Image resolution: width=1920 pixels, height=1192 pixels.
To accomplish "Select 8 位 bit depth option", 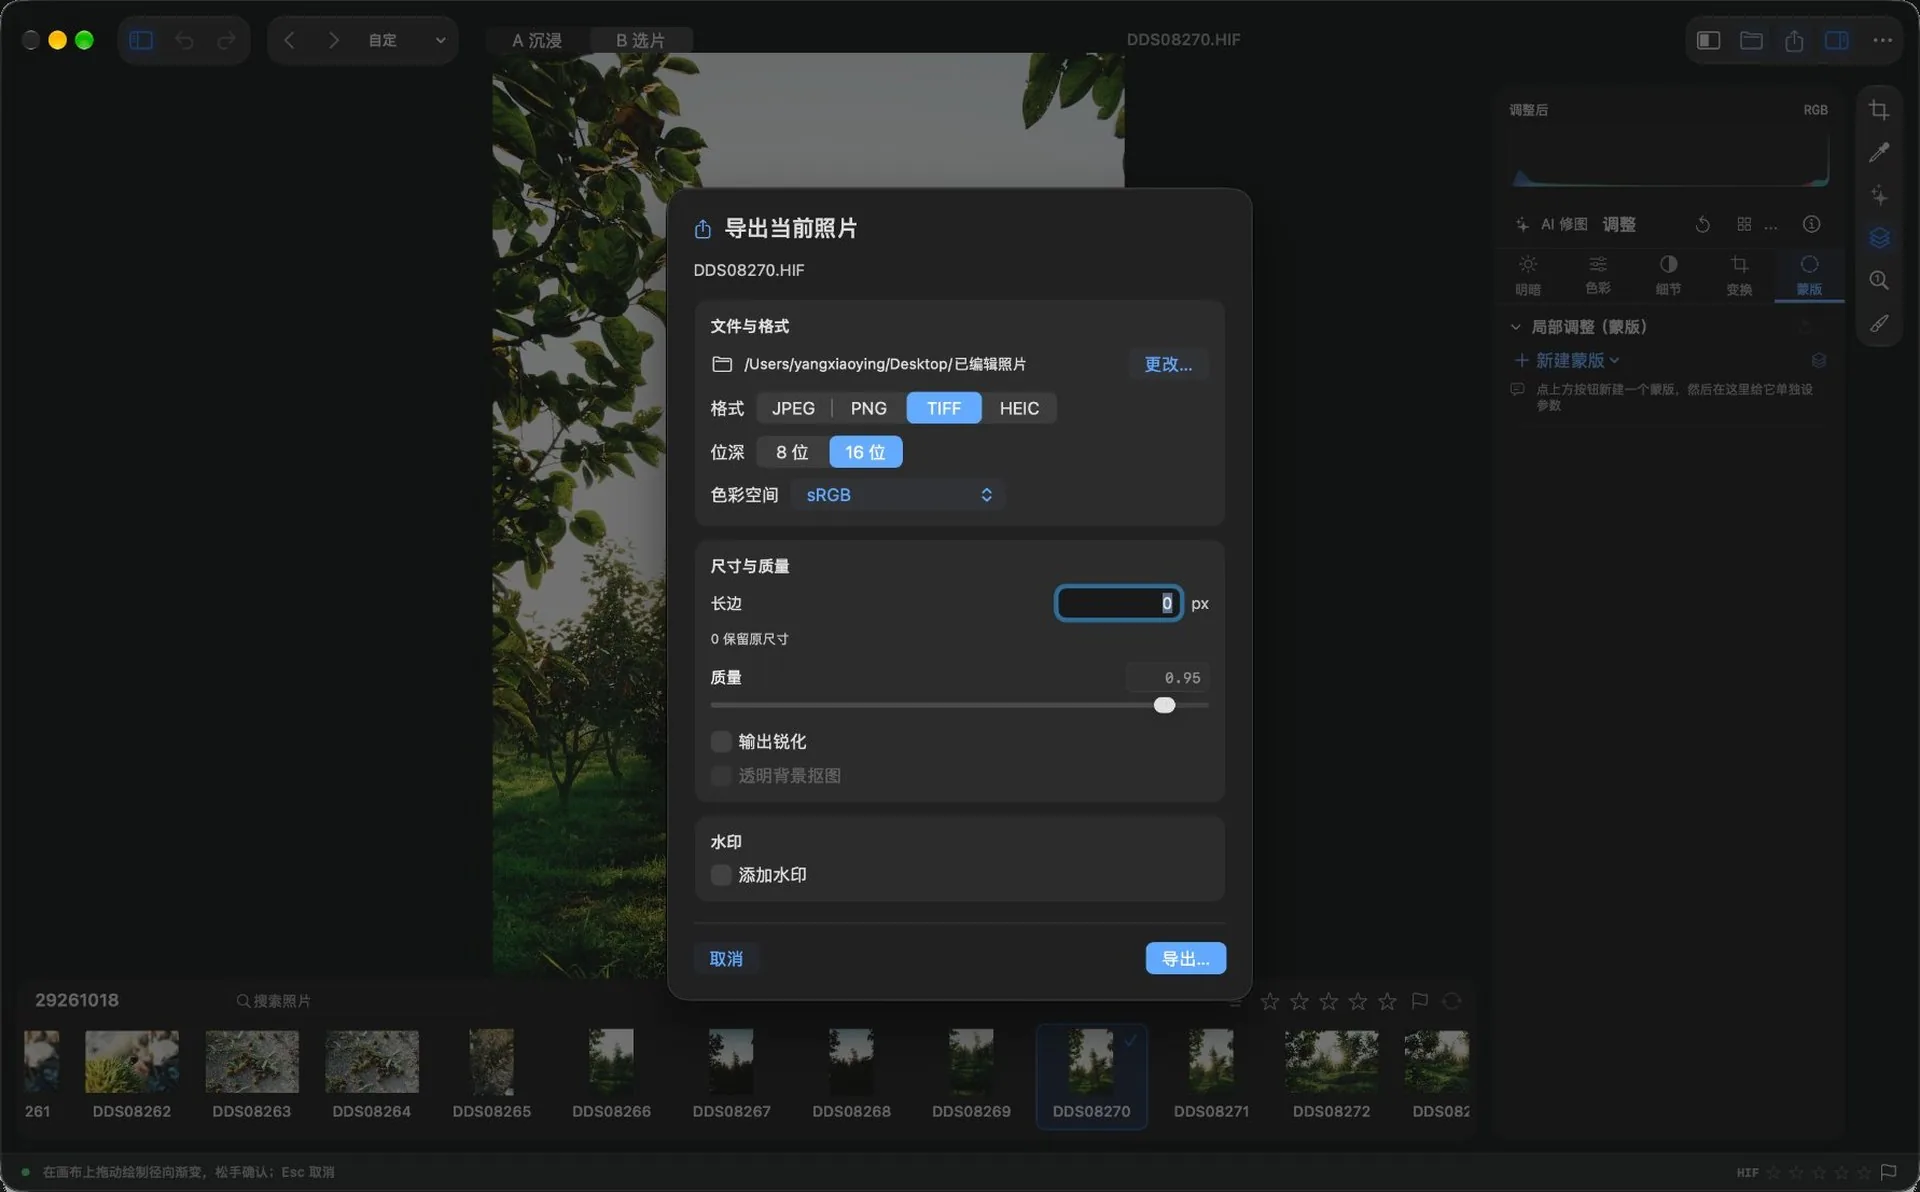I will 792,452.
